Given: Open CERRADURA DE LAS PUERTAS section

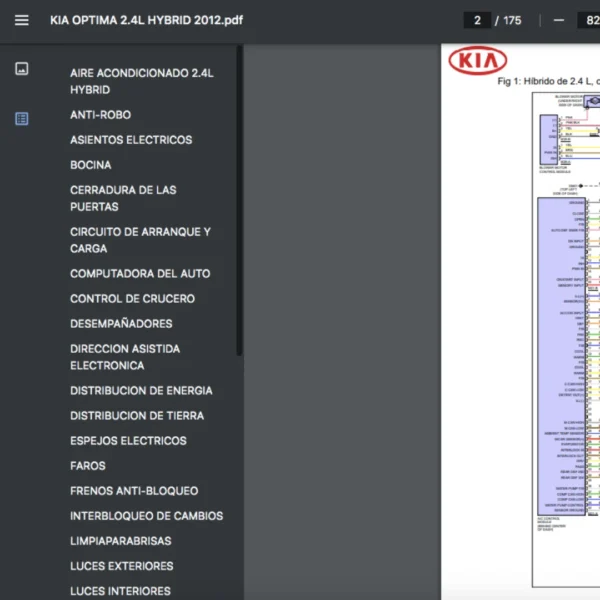Looking at the screenshot, I should 123,198.
